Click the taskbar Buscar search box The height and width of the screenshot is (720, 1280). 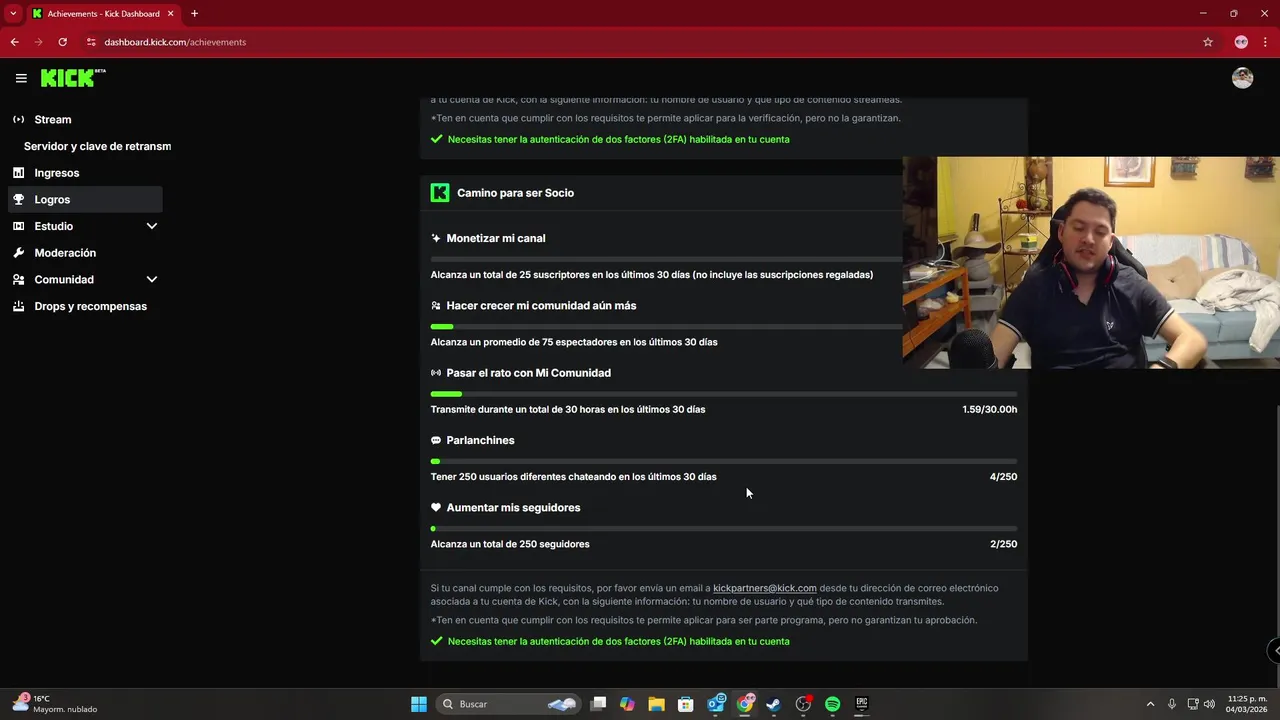[x=510, y=704]
